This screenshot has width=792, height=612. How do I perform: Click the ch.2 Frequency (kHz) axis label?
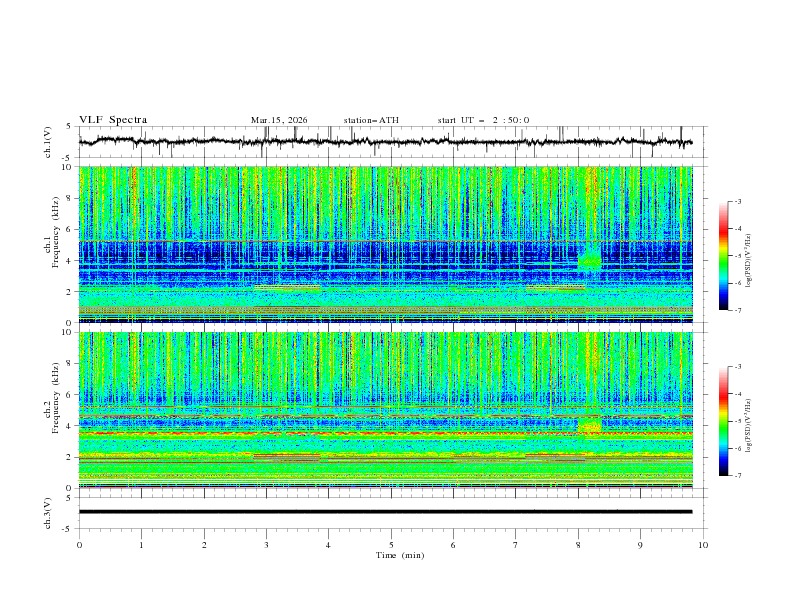click(51, 397)
